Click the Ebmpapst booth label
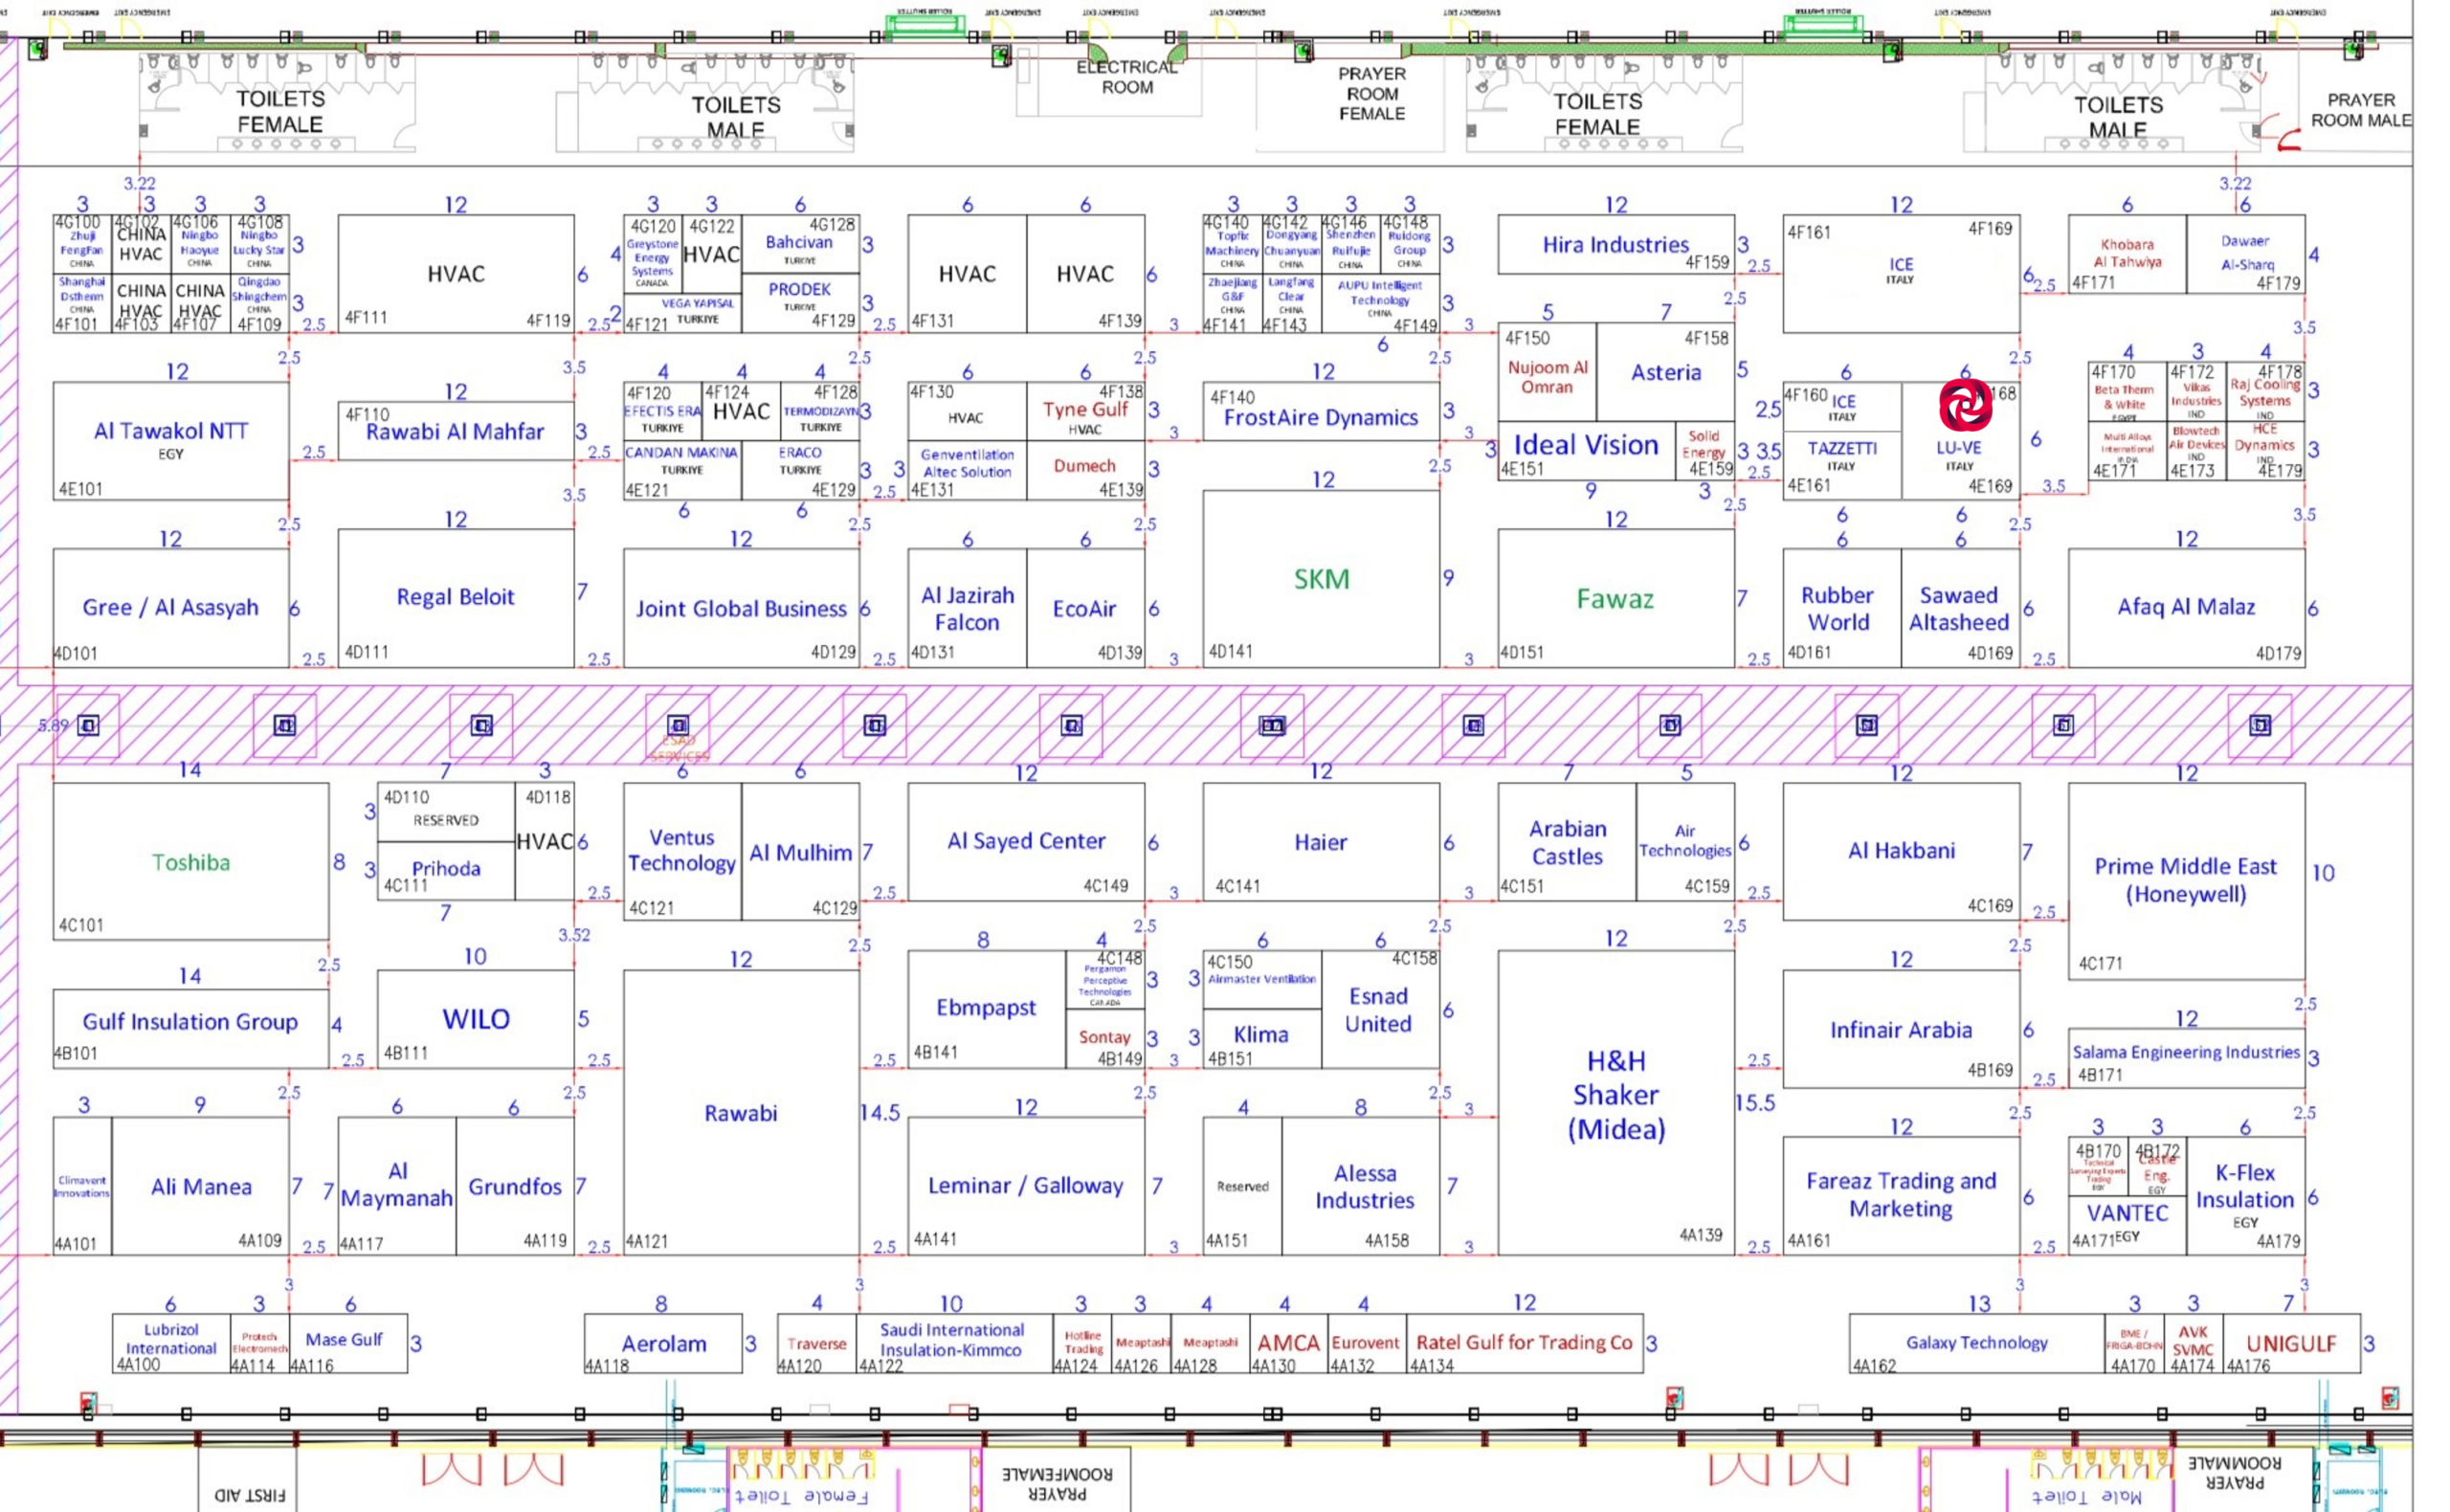Image resolution: width=2450 pixels, height=1512 pixels. tap(986, 1007)
